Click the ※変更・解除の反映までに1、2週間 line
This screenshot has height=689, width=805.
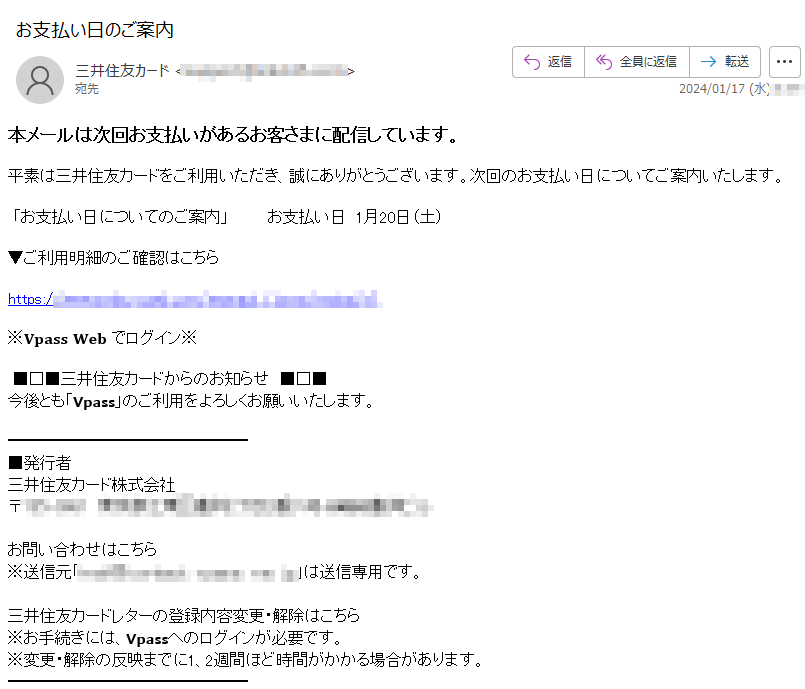tap(245, 659)
